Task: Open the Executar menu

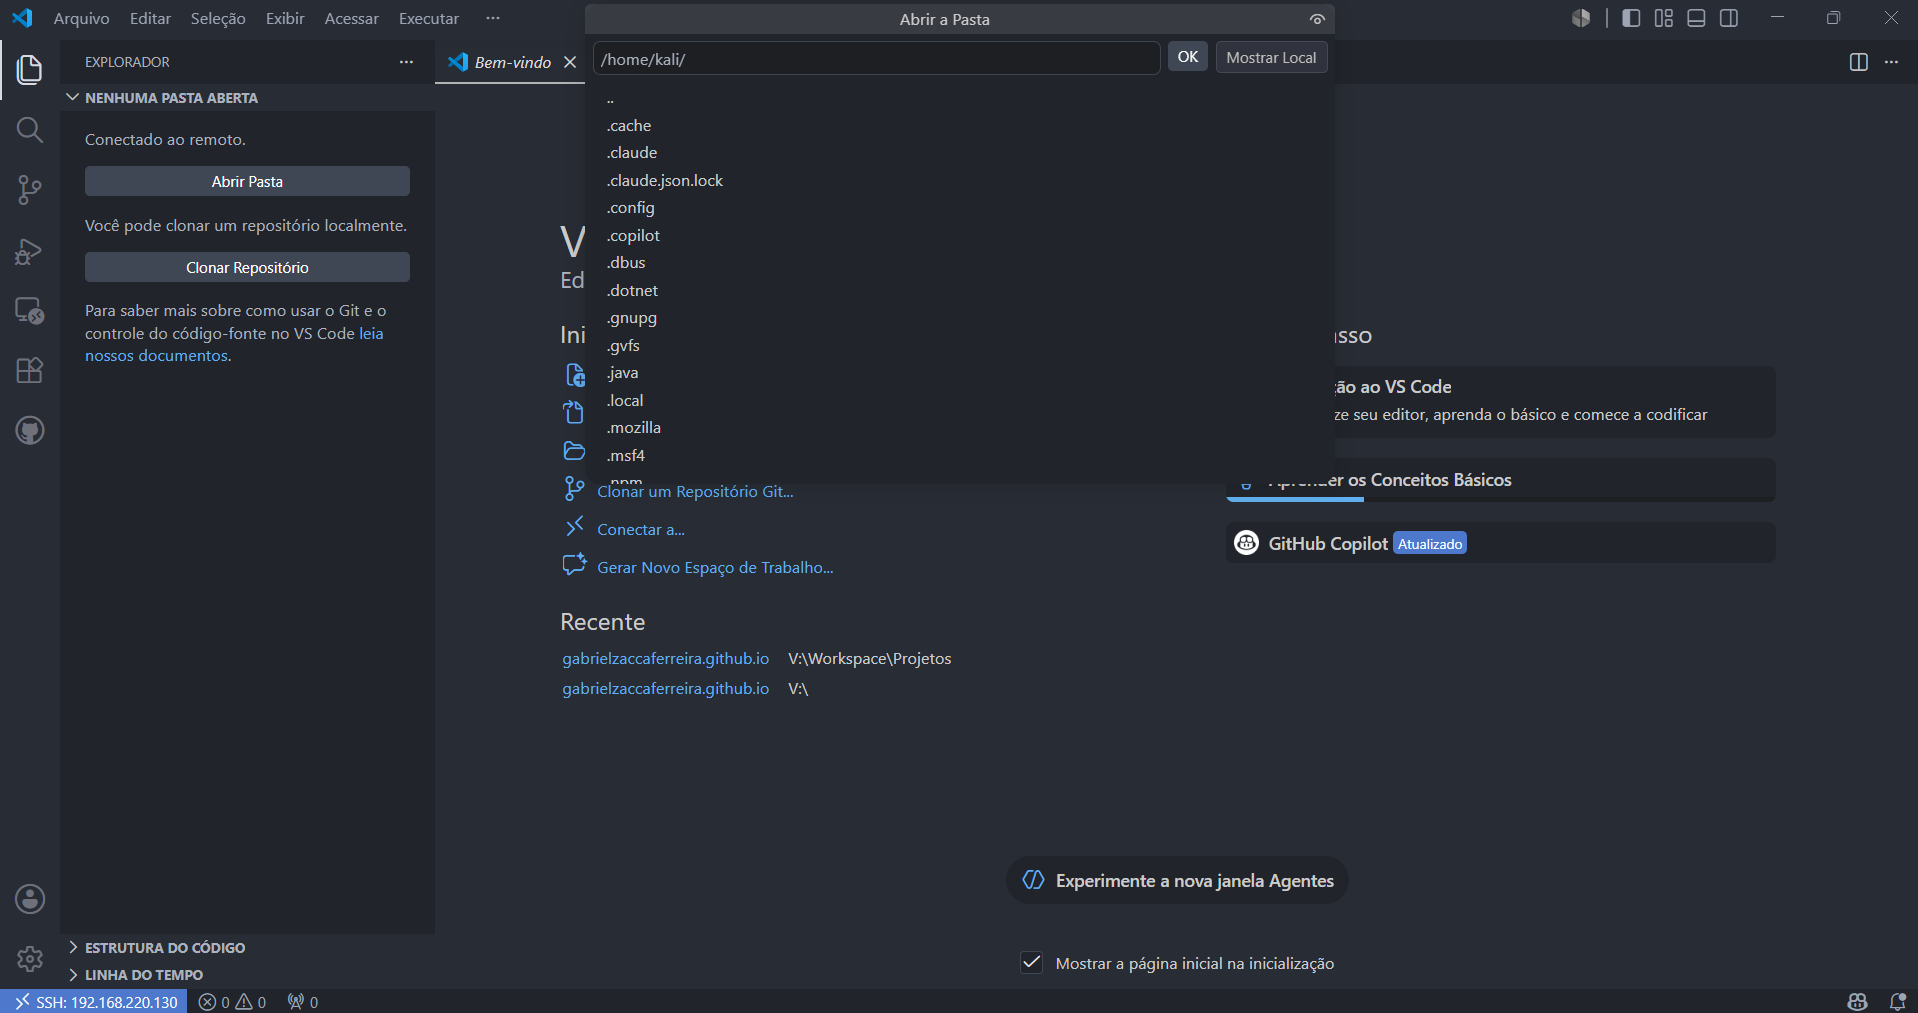Action: [x=429, y=18]
